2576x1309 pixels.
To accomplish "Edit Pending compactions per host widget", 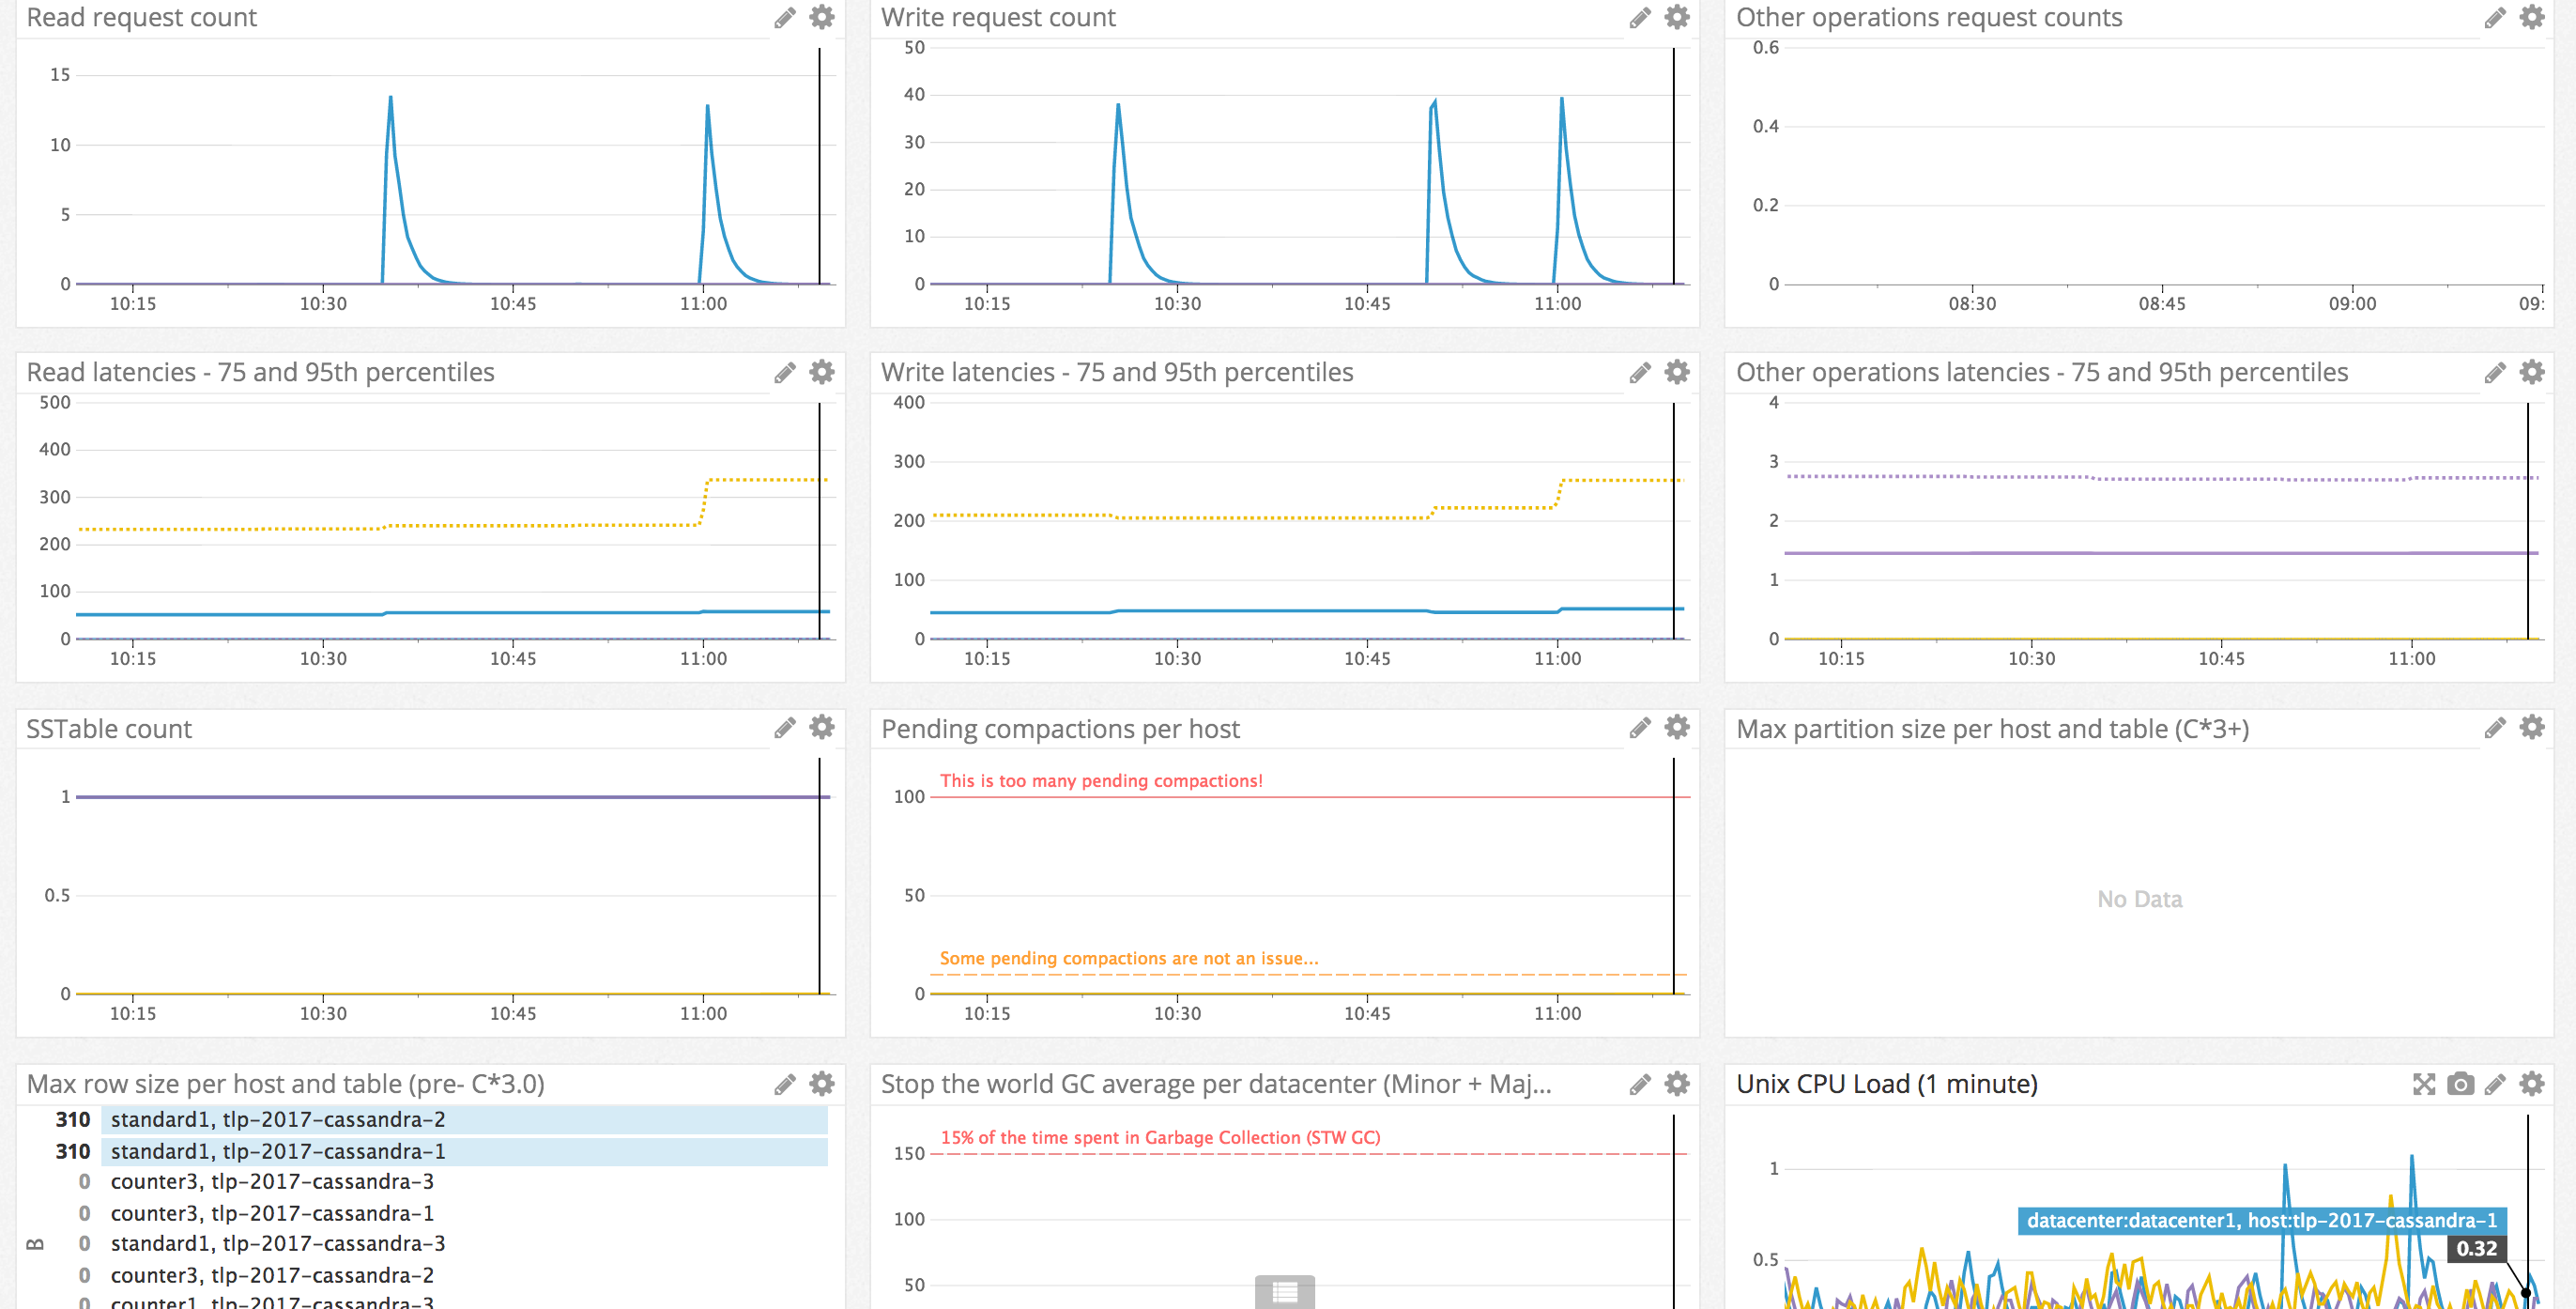I will (1640, 728).
